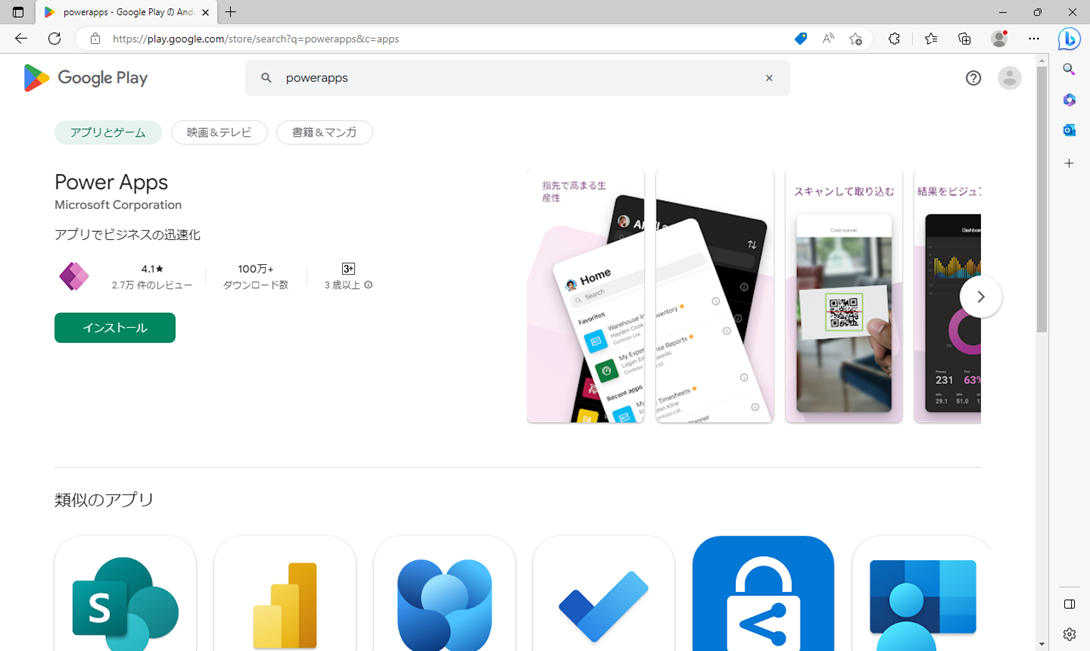Focus the powerapps search field
The width and height of the screenshot is (1090, 651).
(517, 78)
